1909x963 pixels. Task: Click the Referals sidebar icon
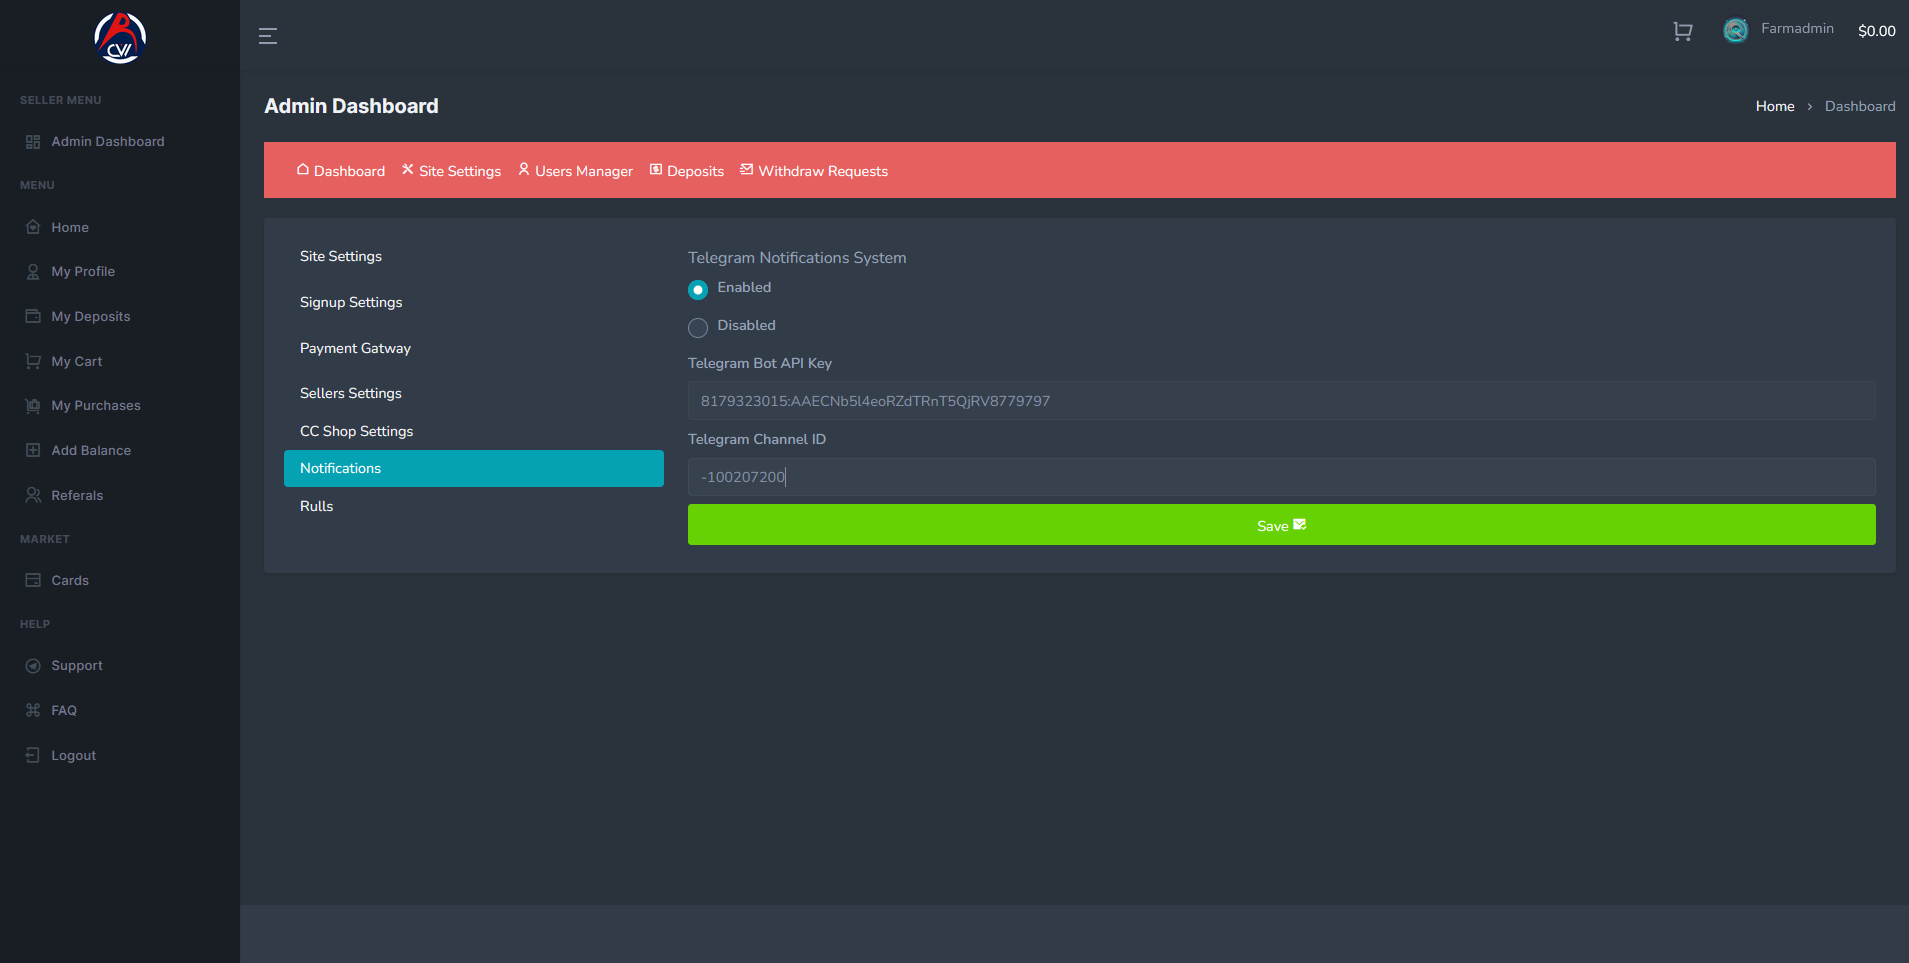(33, 496)
